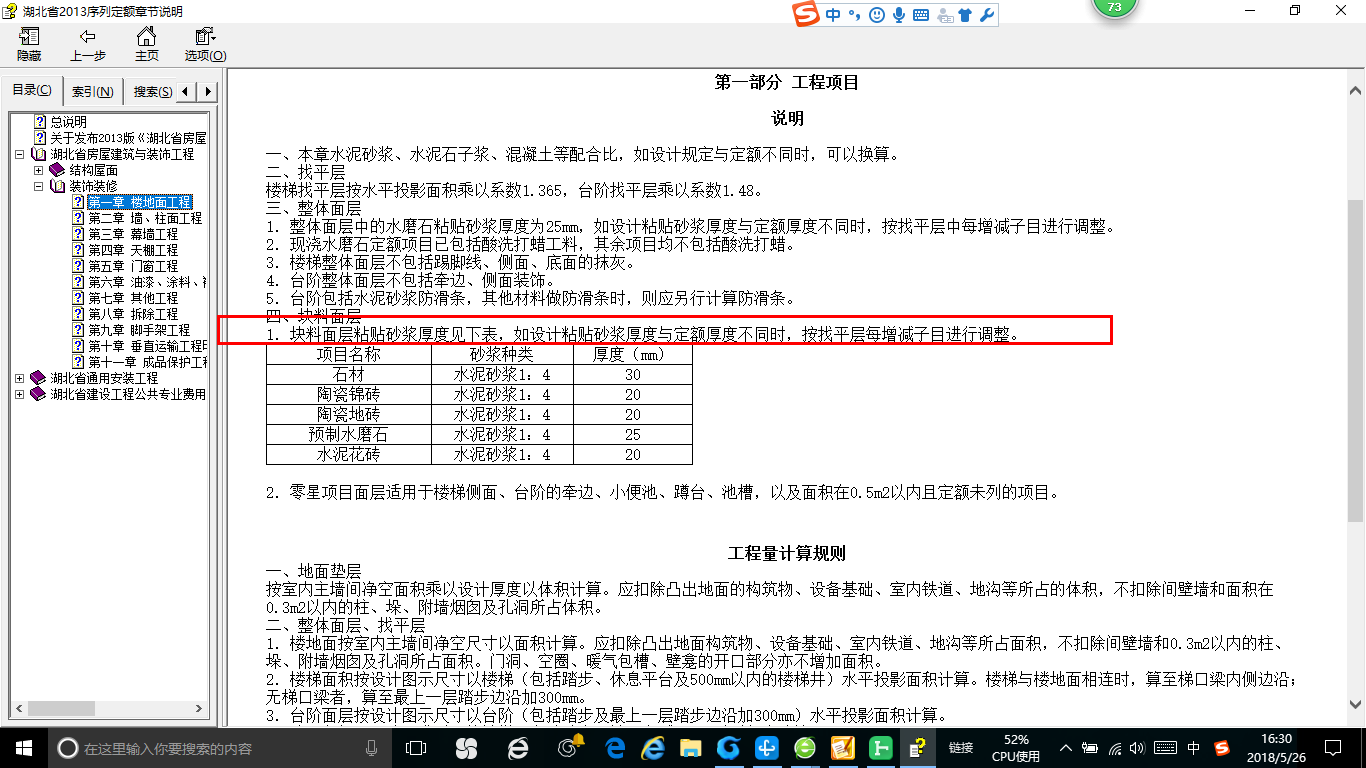The height and width of the screenshot is (768, 1366).
Task: Switch to the 搜索(S) tab
Action: [x=151, y=92]
